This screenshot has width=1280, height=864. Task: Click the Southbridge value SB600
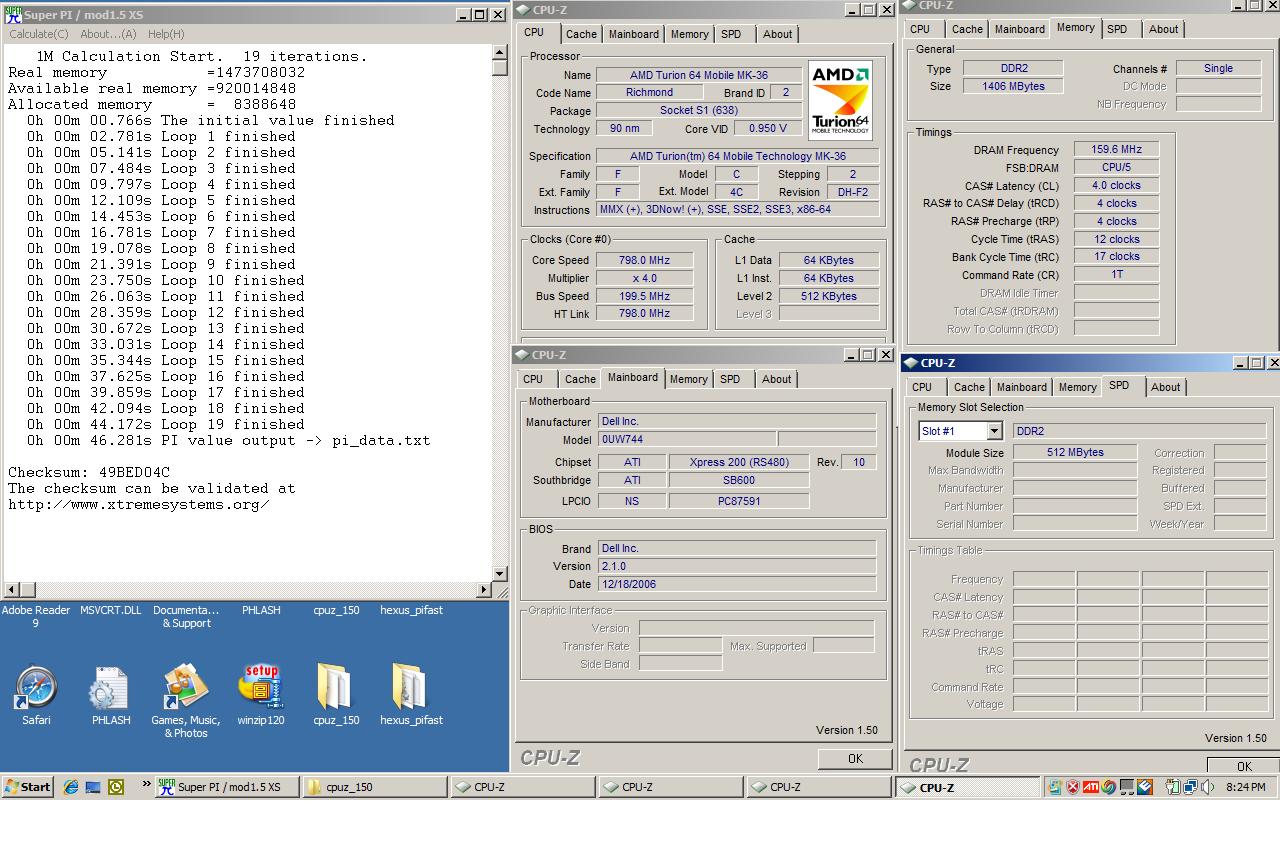(x=739, y=480)
